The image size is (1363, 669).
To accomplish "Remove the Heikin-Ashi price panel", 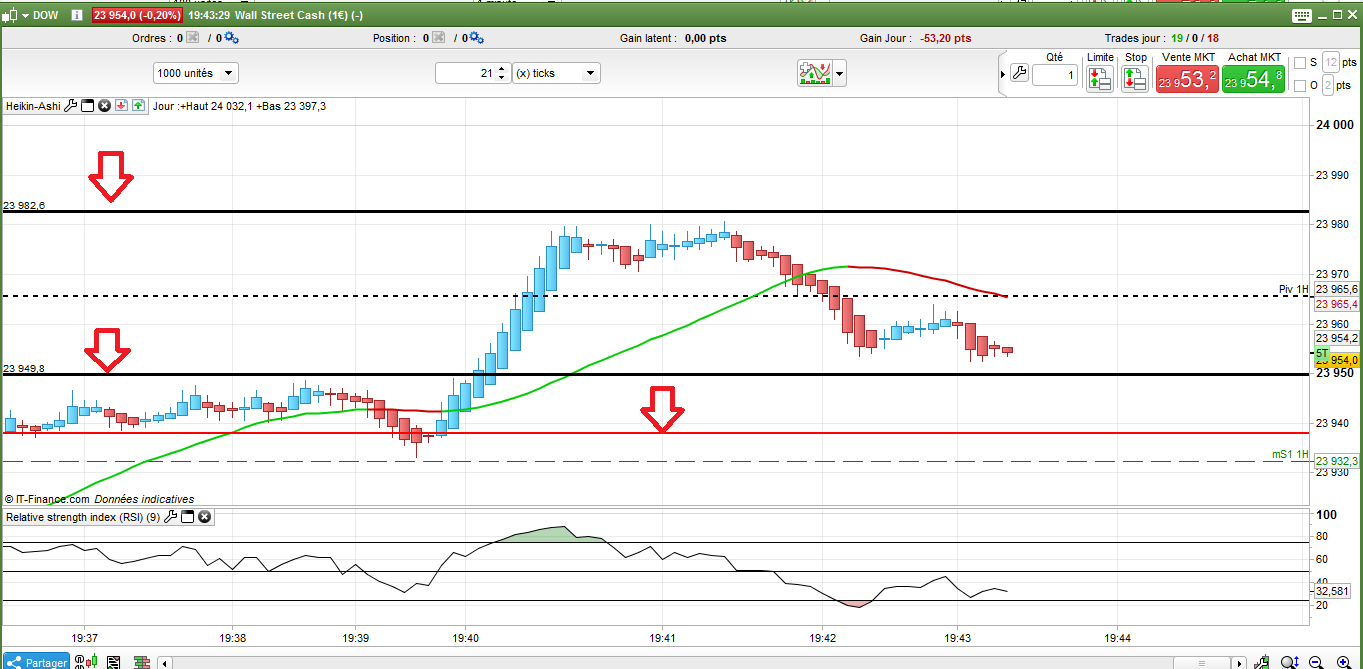I will tap(104, 105).
